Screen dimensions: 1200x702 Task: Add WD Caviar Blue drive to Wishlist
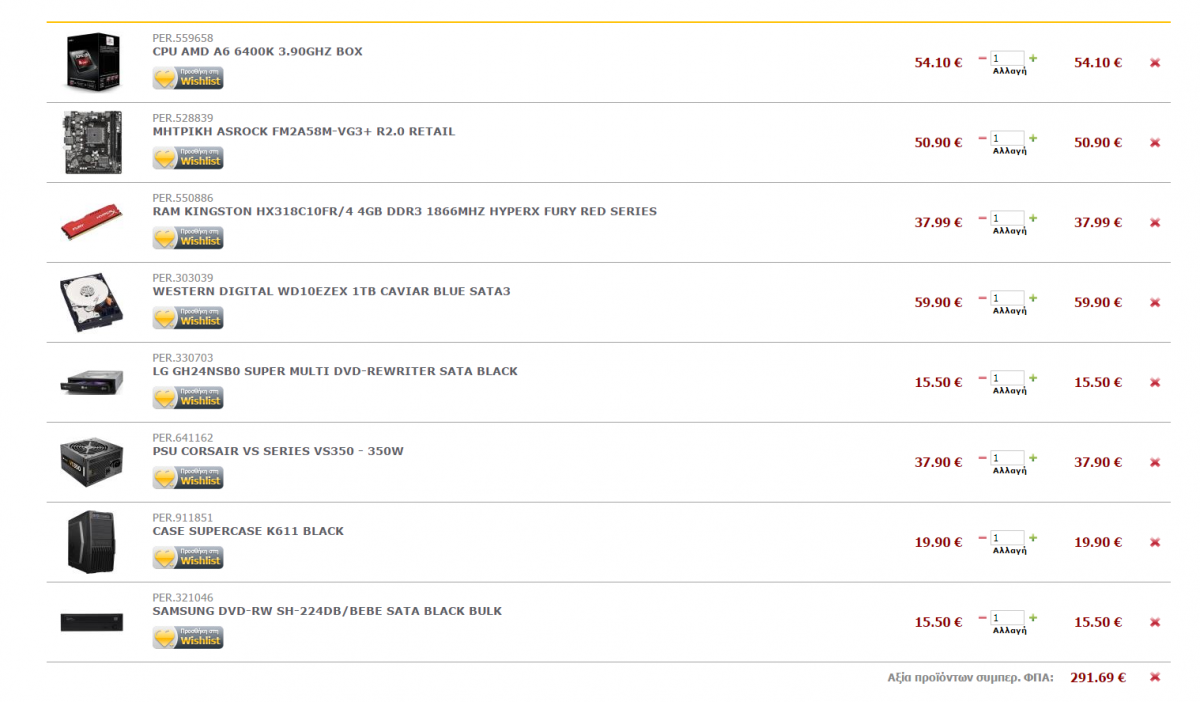coord(188,318)
